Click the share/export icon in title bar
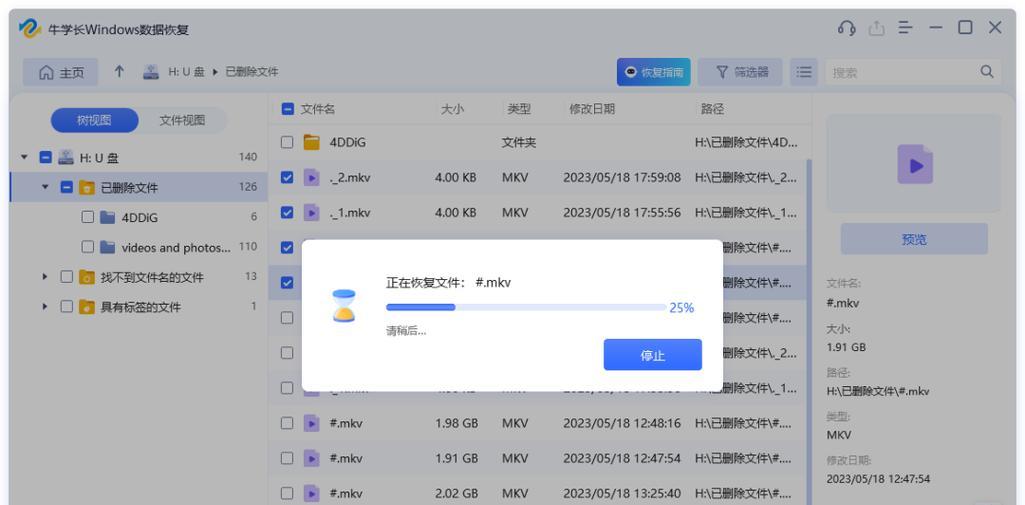 click(x=876, y=28)
